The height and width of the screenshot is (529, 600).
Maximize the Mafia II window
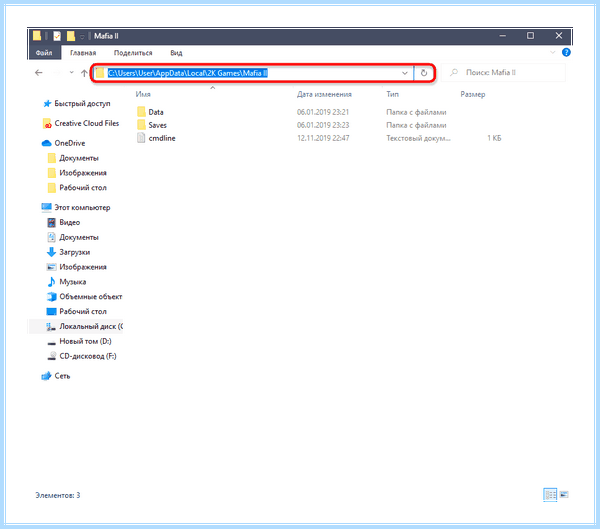point(530,36)
